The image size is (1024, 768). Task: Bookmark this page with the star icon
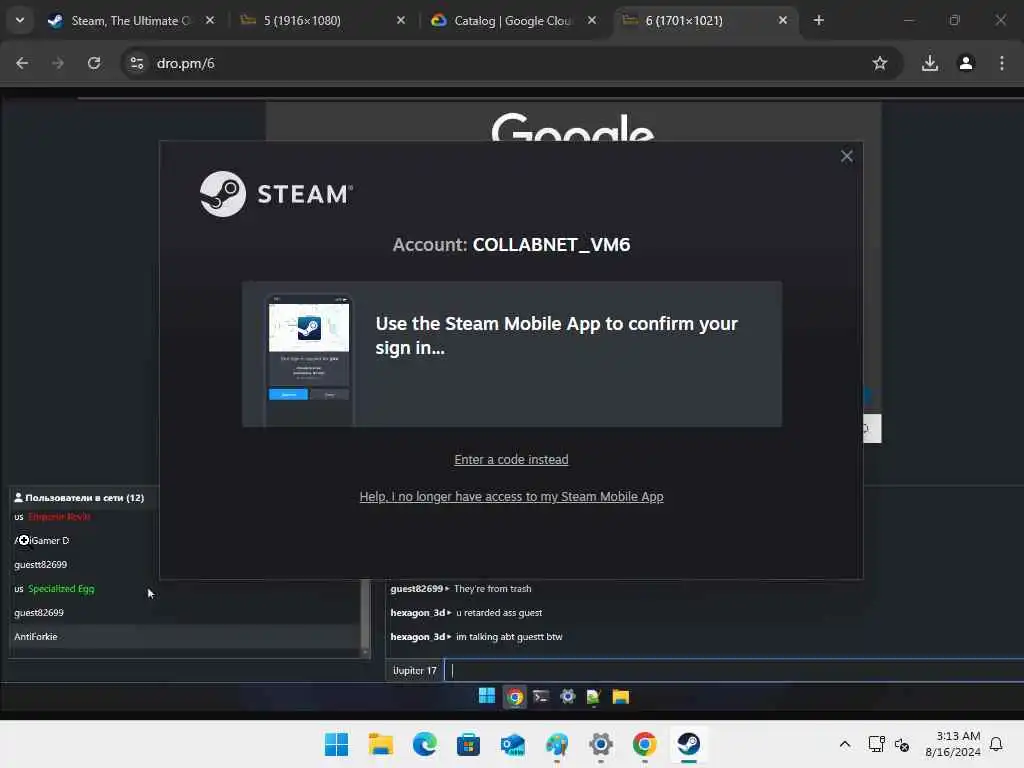tap(880, 63)
